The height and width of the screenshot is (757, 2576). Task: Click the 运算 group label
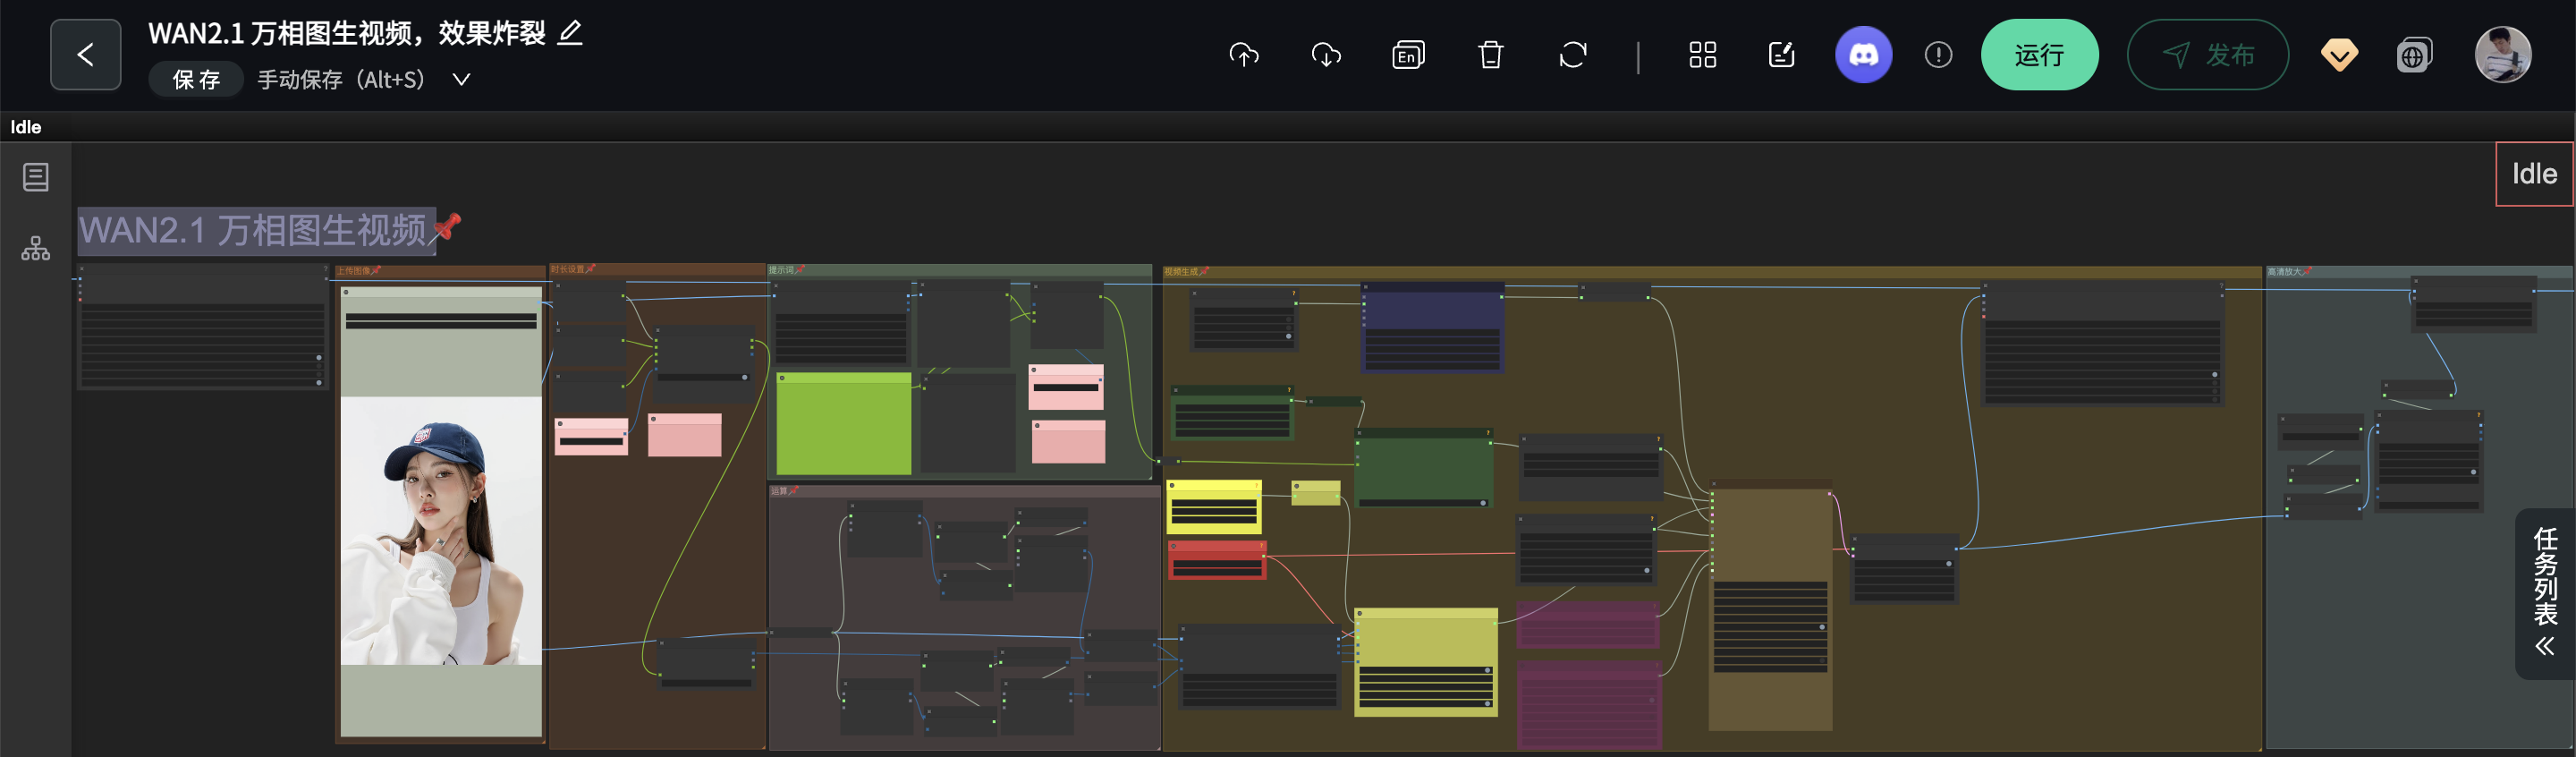[x=779, y=491]
